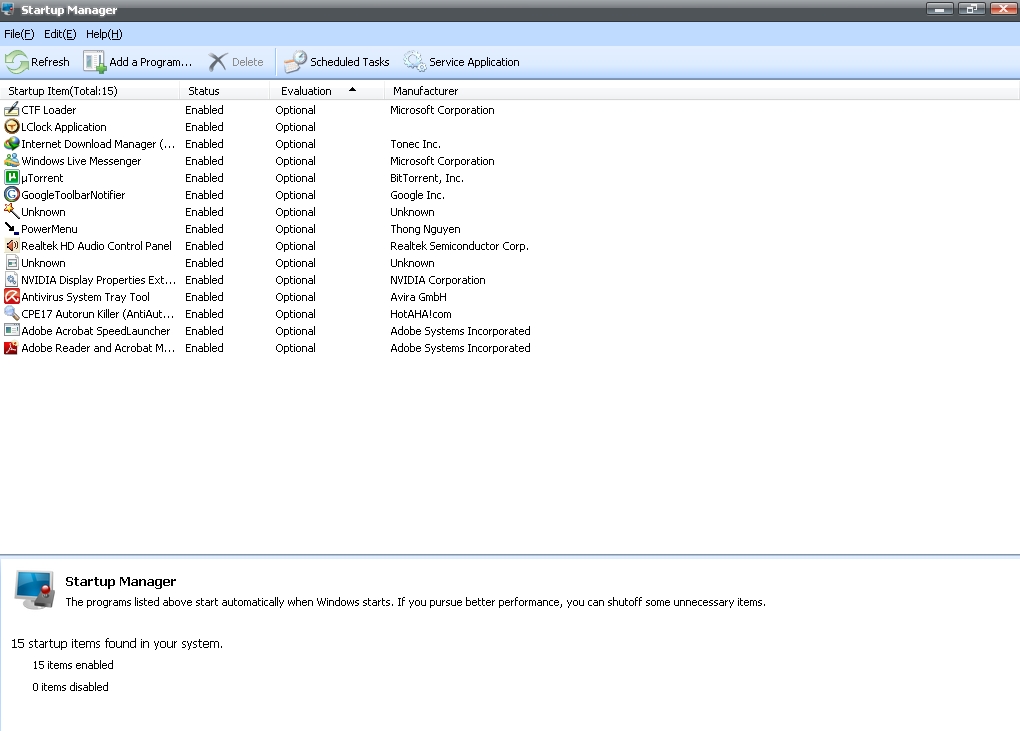Viewport: 1020px width, 731px height.
Task: Select the µTorrent icon
Action: [12, 177]
